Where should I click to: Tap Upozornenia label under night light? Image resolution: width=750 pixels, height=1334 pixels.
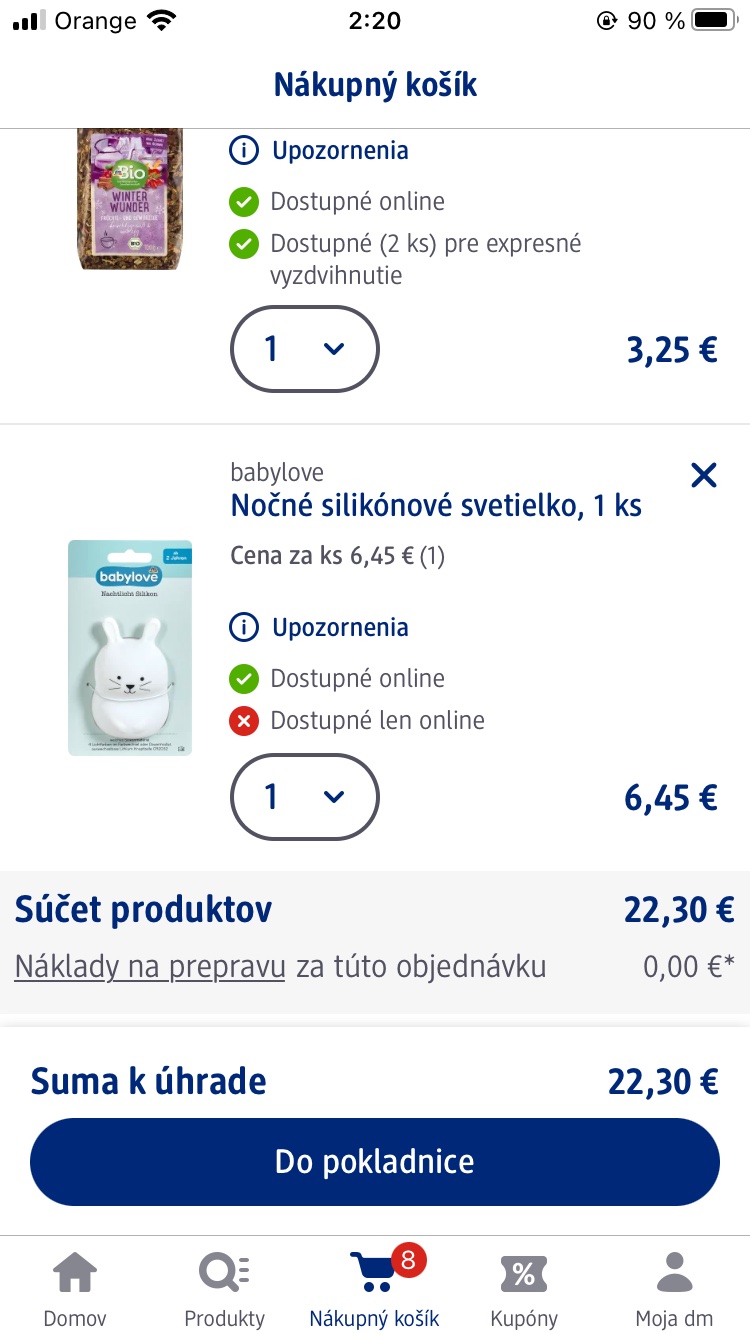pyautogui.click(x=340, y=628)
